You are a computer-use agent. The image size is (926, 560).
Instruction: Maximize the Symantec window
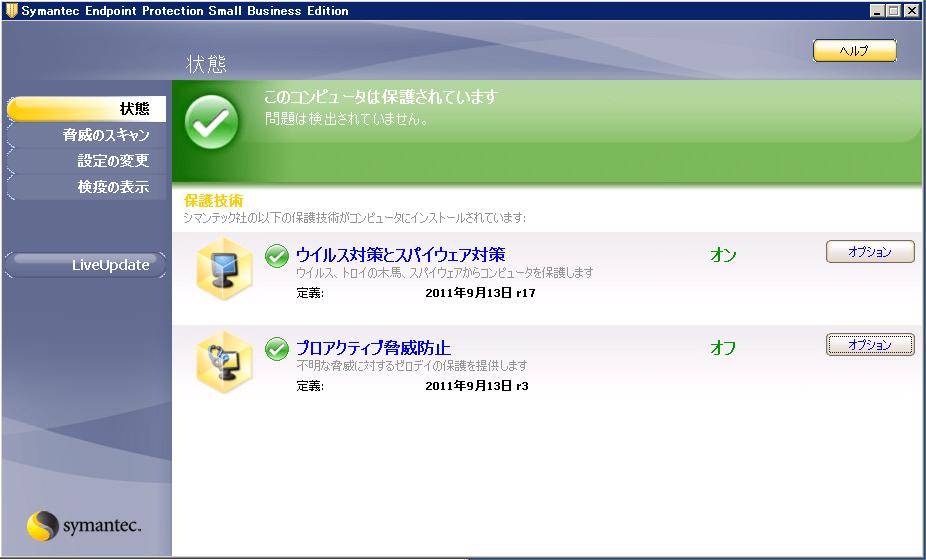coord(894,11)
